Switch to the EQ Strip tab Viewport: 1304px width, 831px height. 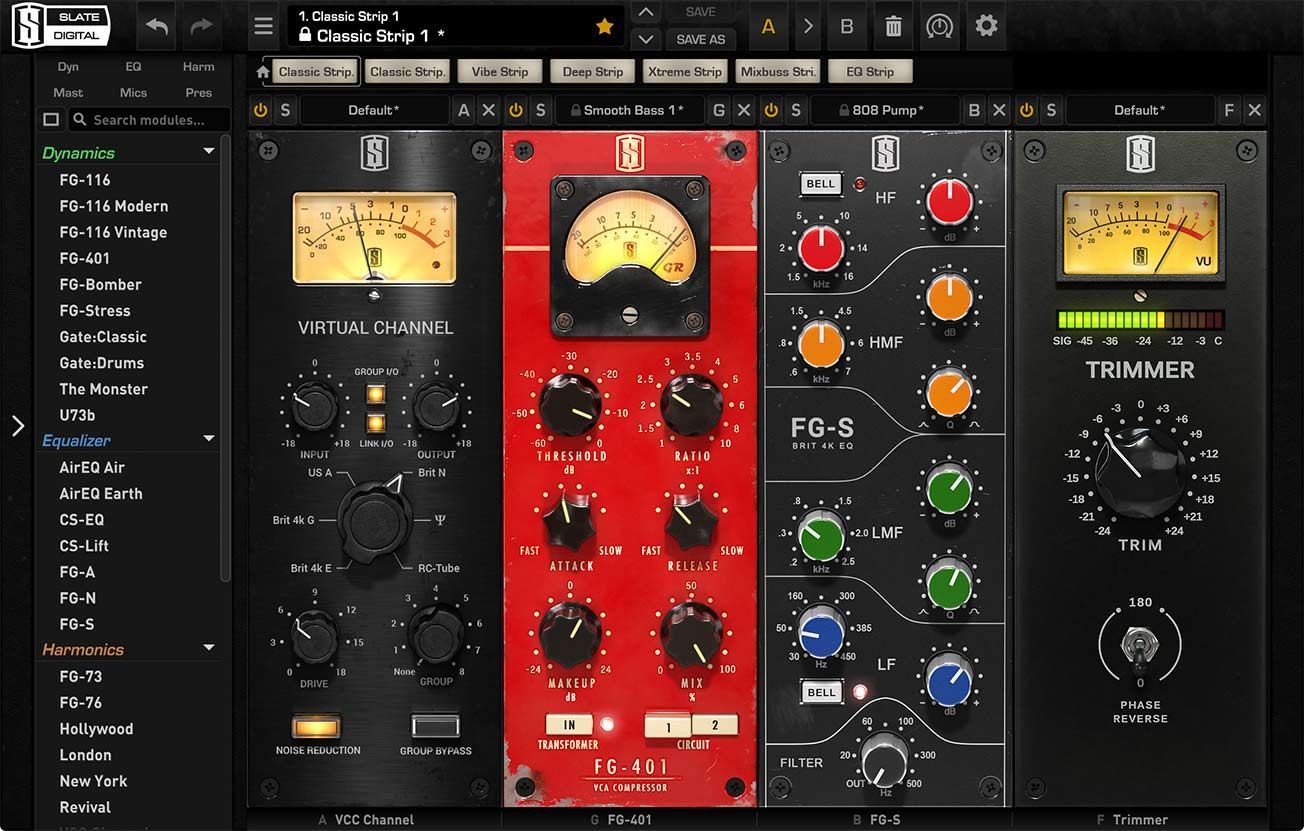[x=870, y=72]
